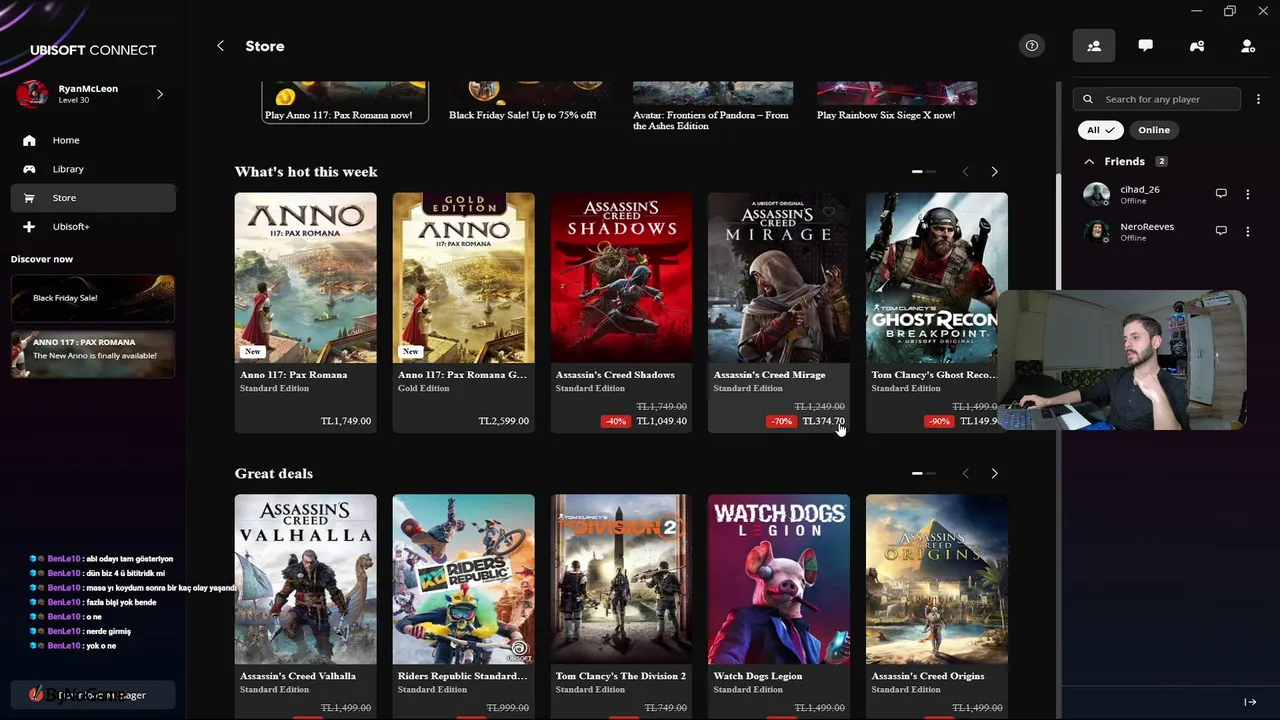The height and width of the screenshot is (720, 1280).
Task: Click the TL374.70 Mirage price
Action: click(x=824, y=421)
